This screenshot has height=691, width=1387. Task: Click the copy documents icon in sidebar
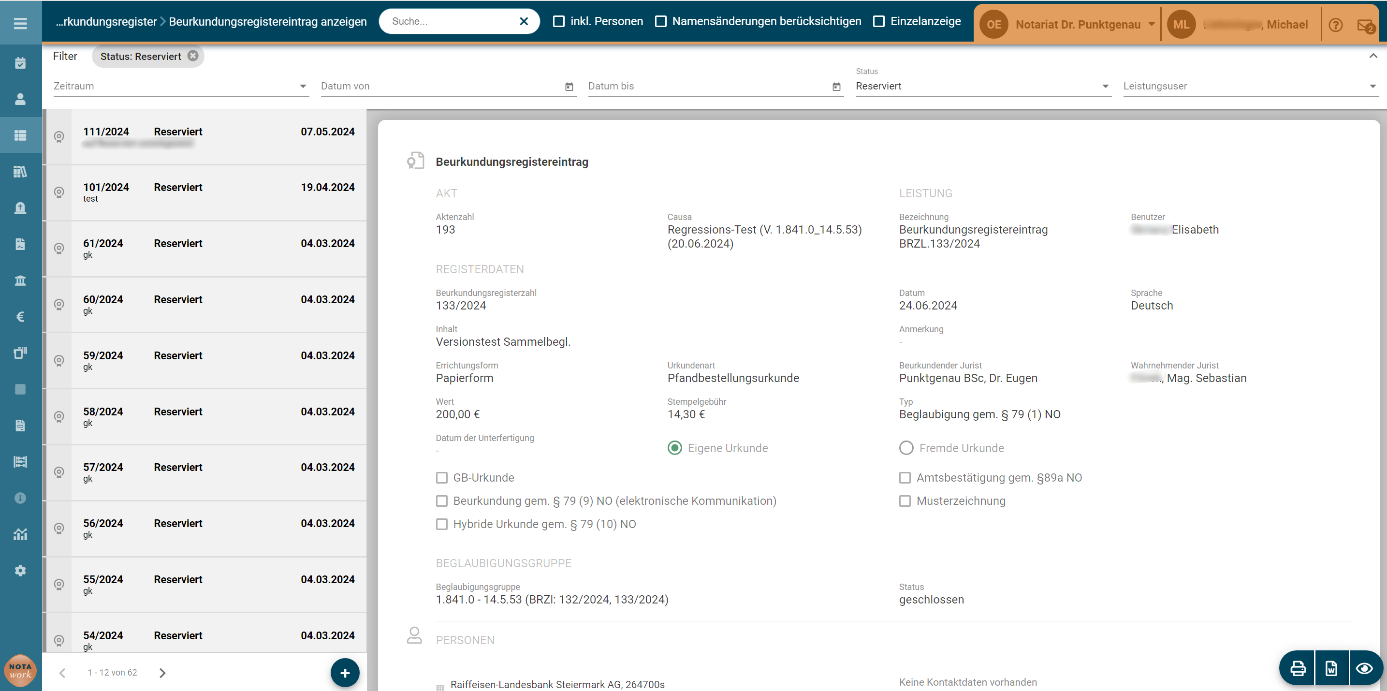[20, 353]
